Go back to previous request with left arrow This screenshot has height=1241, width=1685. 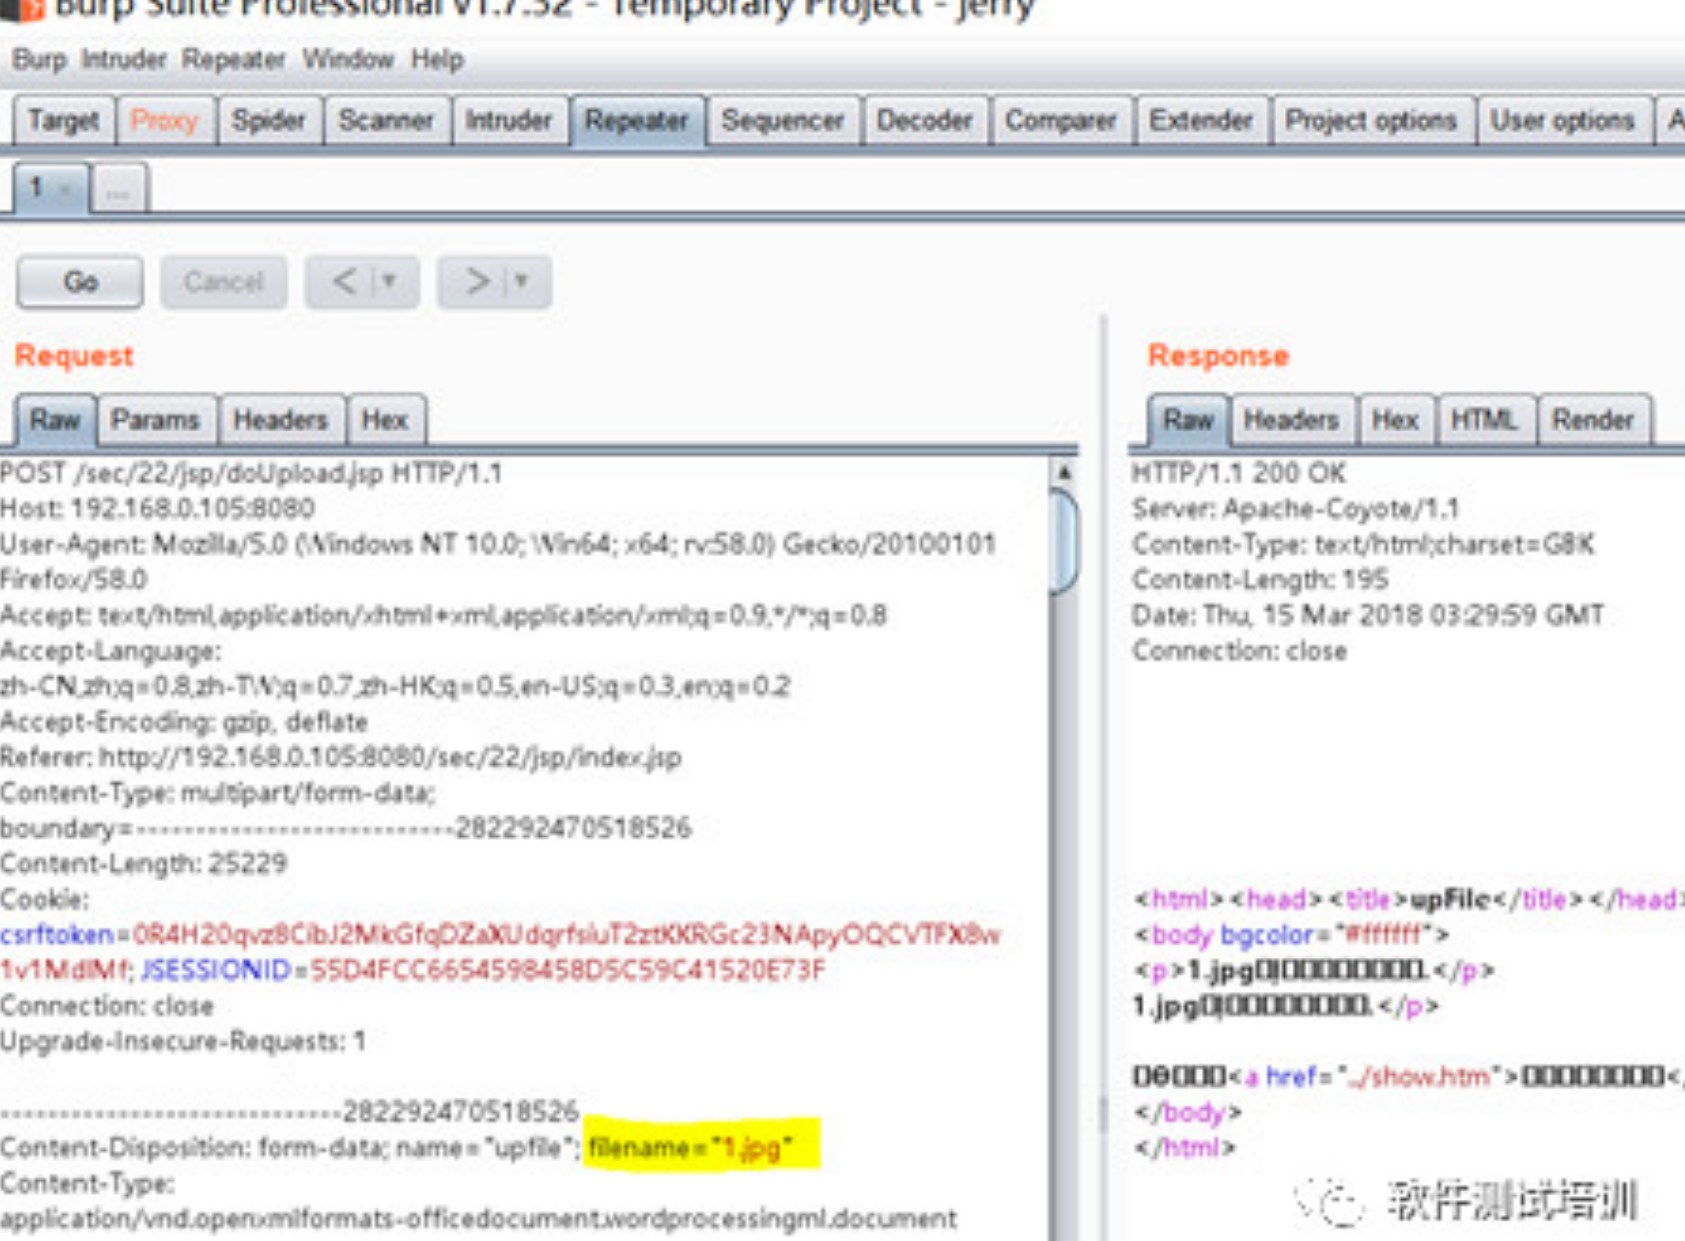pos(343,282)
